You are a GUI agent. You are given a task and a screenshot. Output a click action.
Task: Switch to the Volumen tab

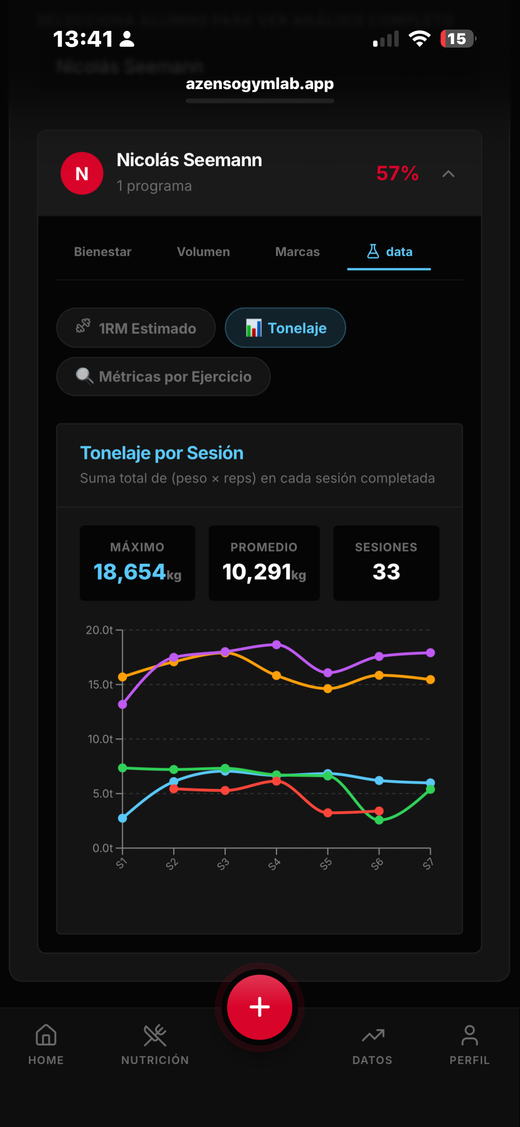(204, 252)
